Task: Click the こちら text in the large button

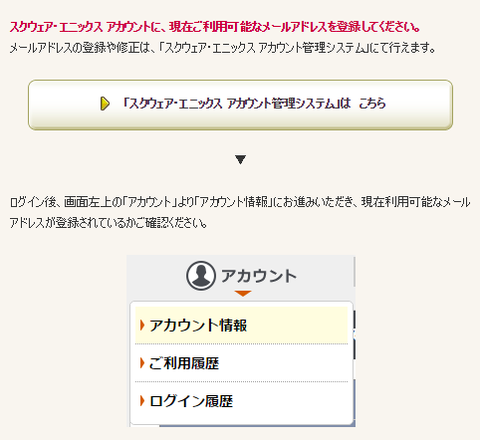Action: 372,104
